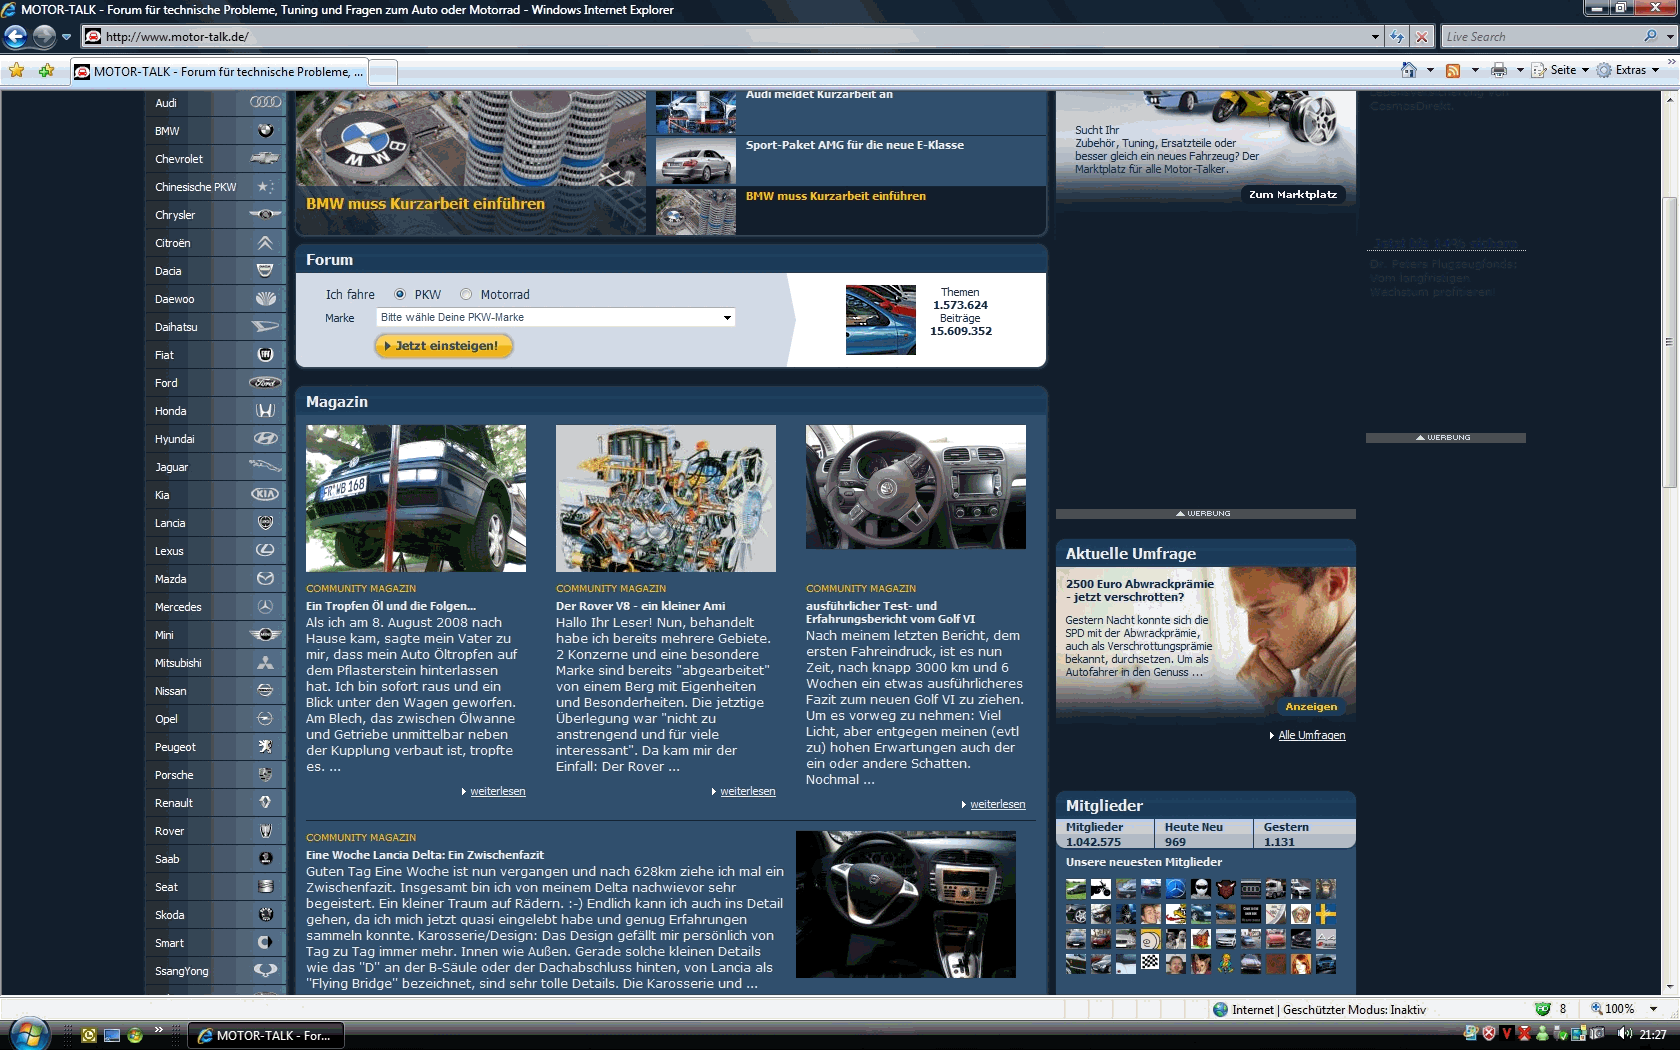Click the 'Zum Marktplatz' button

(1293, 194)
